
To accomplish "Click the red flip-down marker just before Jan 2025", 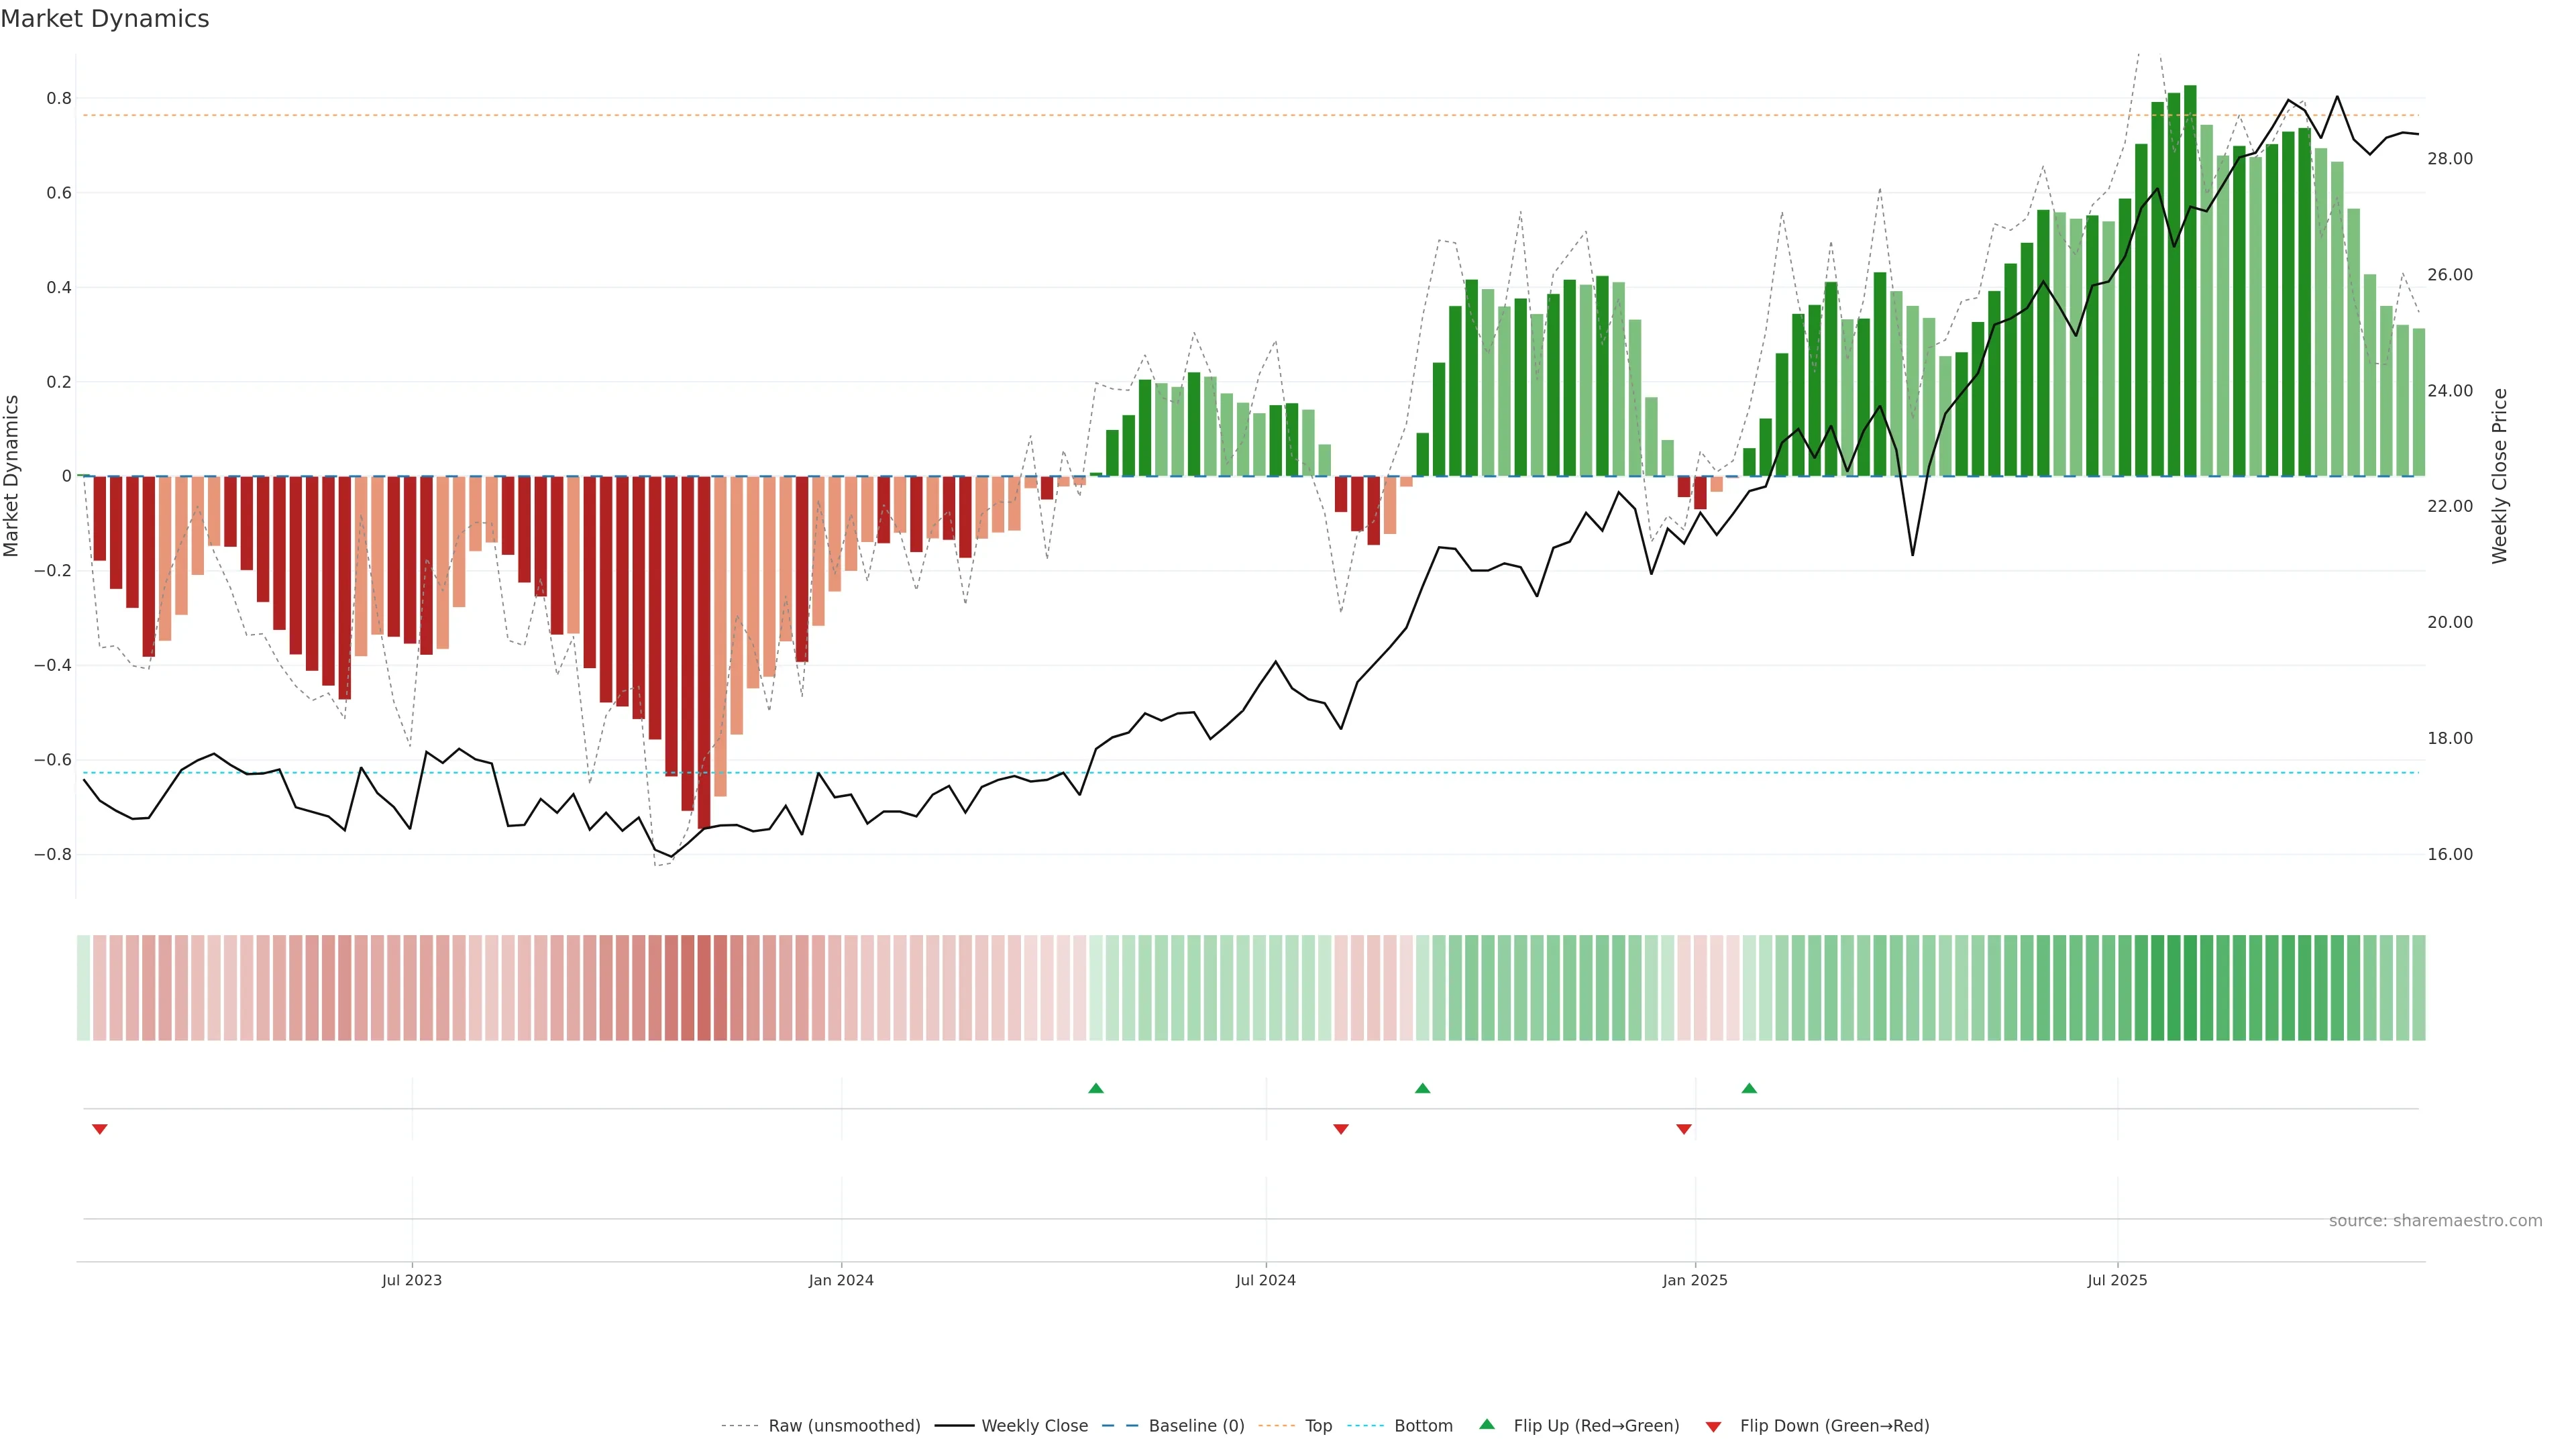I will (1684, 1129).
